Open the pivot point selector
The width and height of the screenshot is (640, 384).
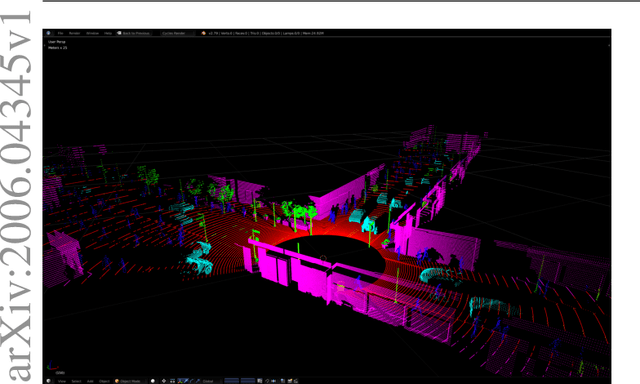pyautogui.click(x=164, y=381)
